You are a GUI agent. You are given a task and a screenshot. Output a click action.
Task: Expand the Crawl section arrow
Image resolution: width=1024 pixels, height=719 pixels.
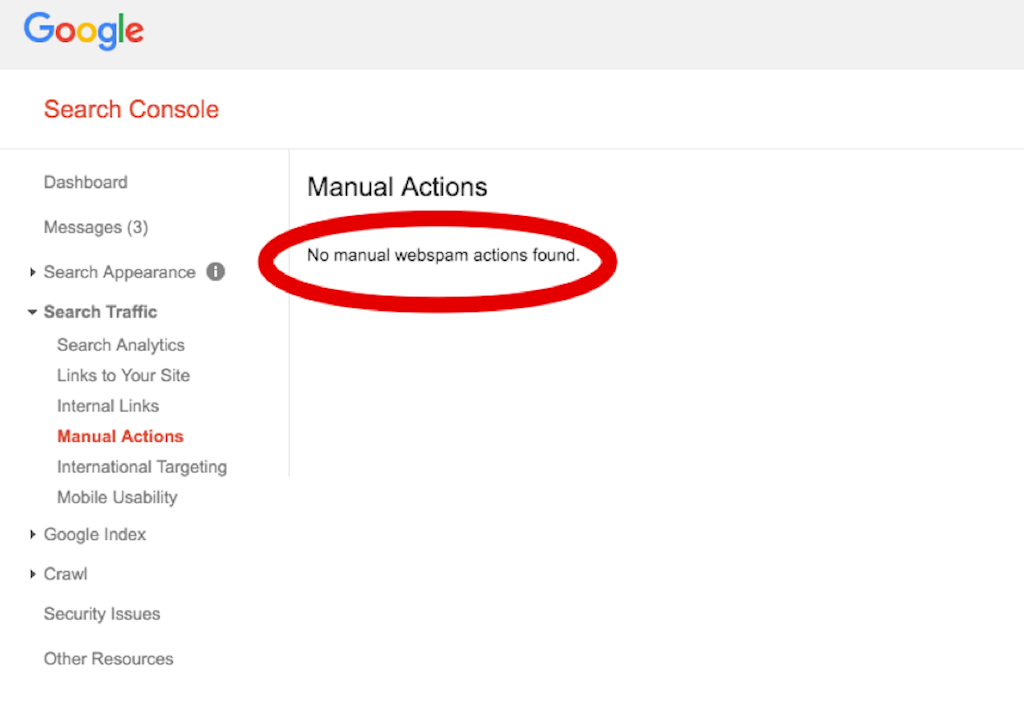point(33,574)
